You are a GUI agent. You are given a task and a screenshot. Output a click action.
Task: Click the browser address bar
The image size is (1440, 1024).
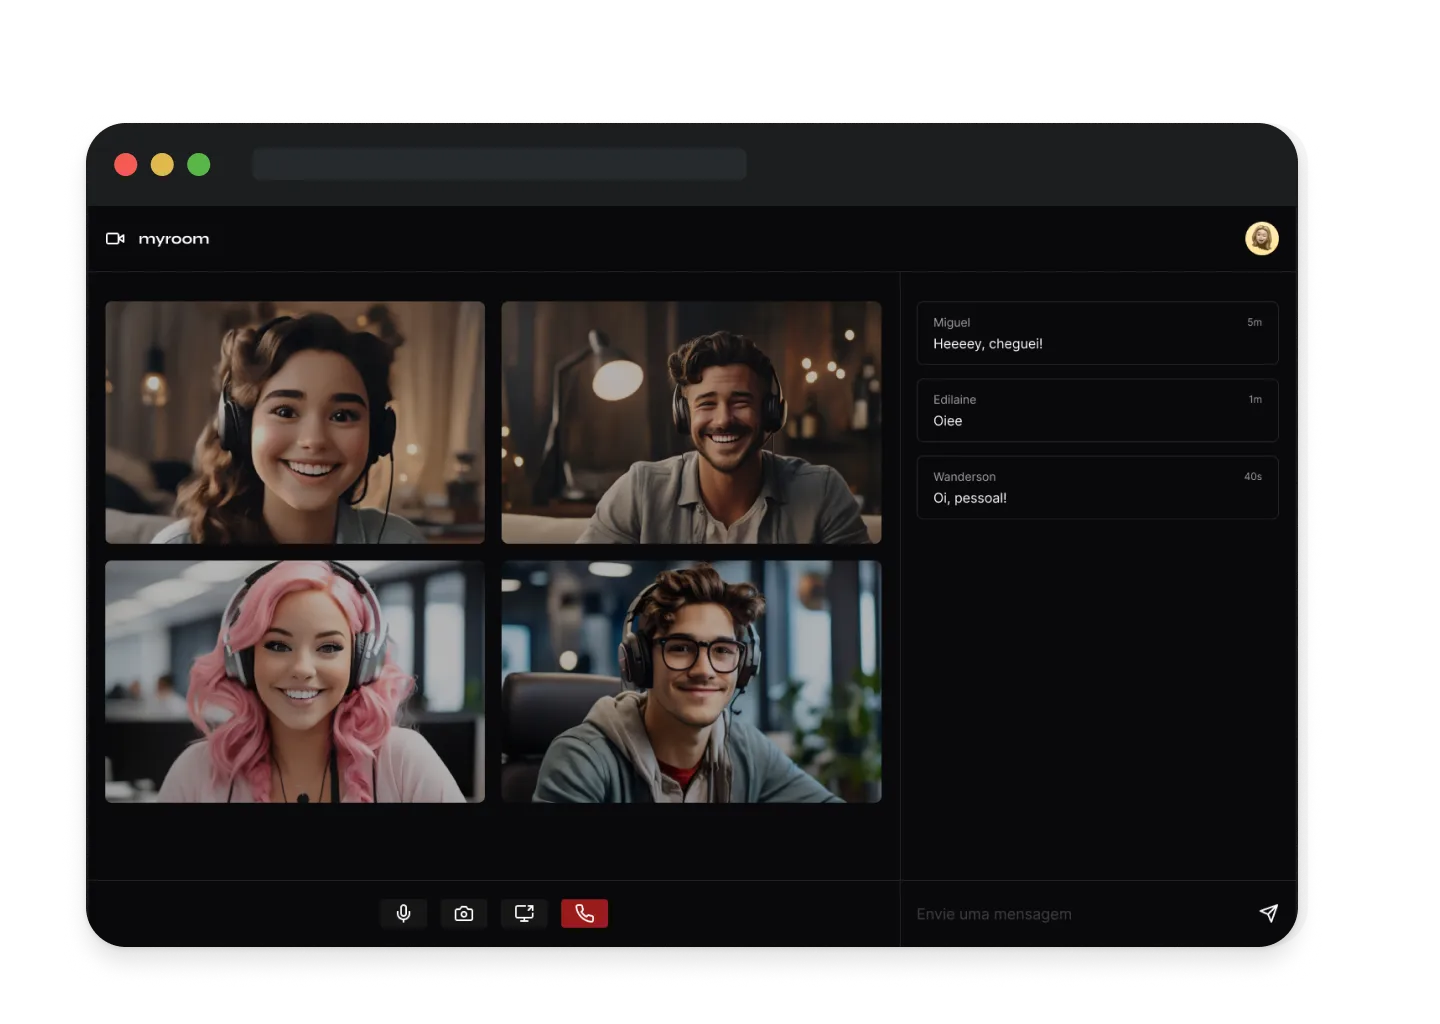coord(499,164)
